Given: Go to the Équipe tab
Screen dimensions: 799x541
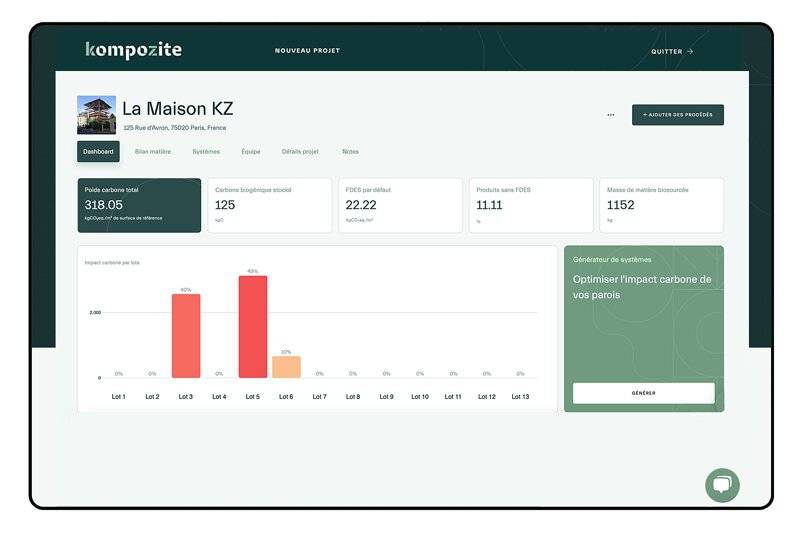Looking at the screenshot, I should [251, 152].
